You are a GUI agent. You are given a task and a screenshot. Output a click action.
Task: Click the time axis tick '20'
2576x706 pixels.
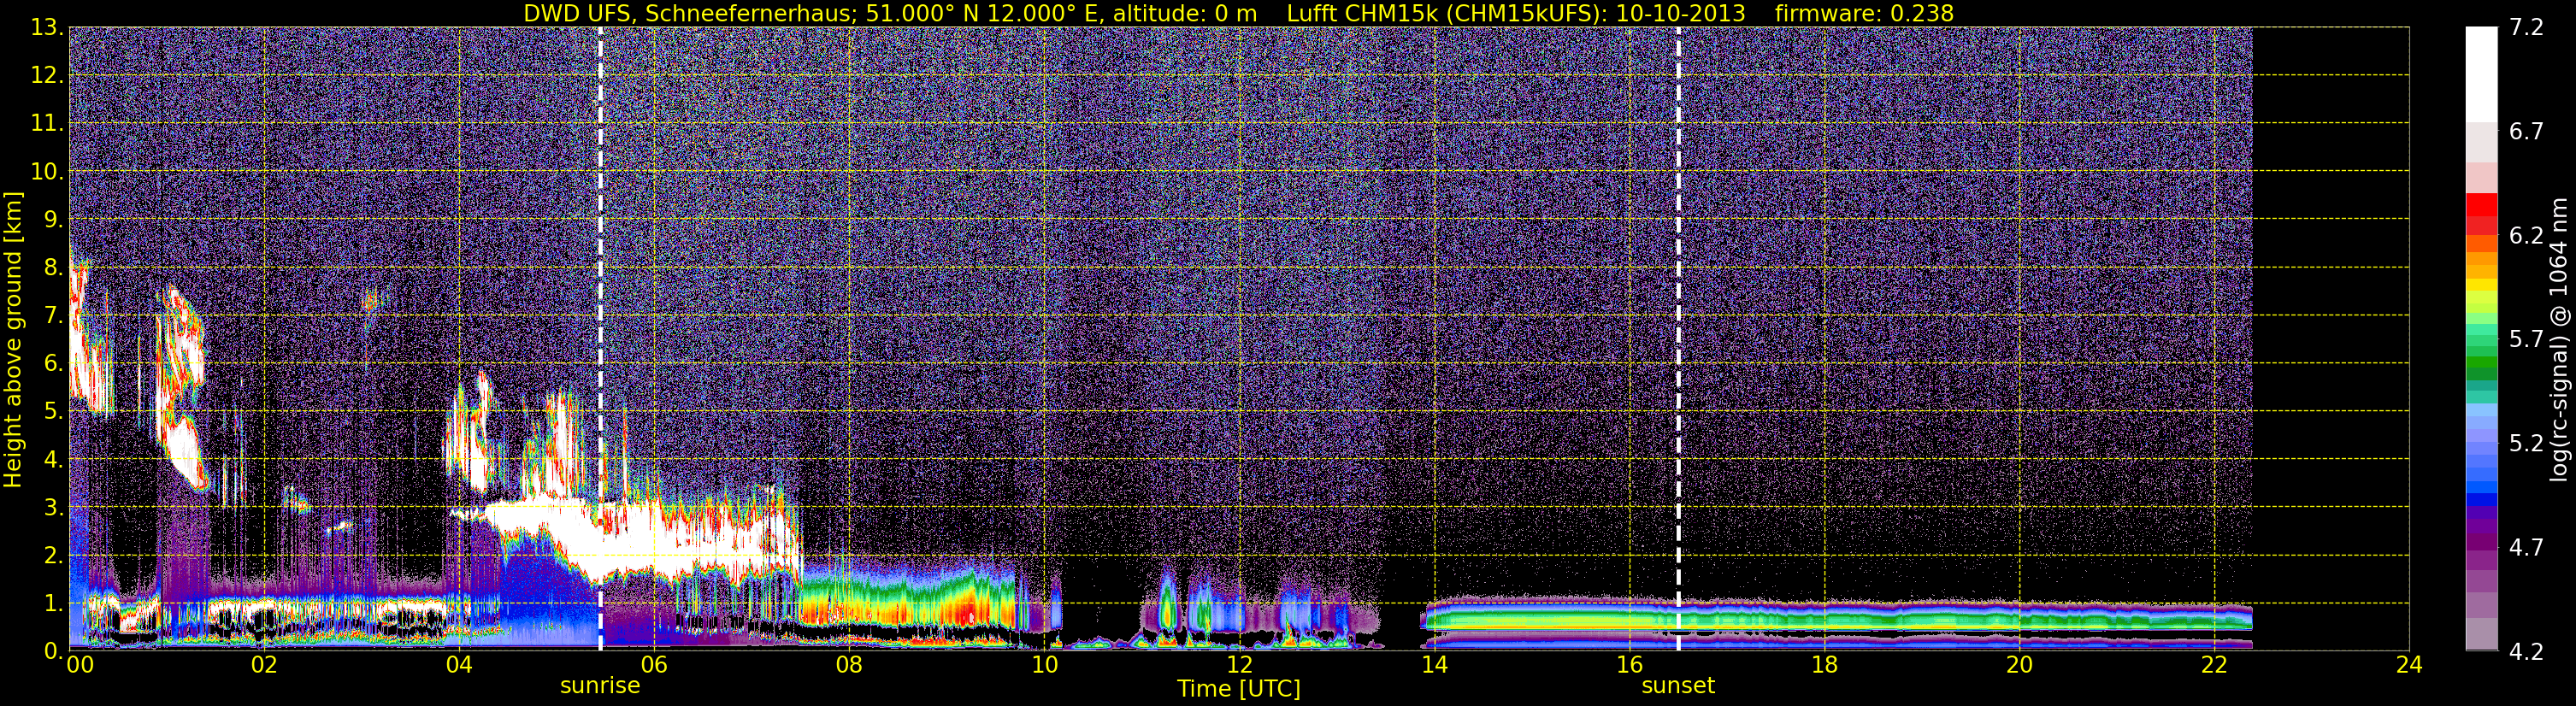click(x=2019, y=665)
